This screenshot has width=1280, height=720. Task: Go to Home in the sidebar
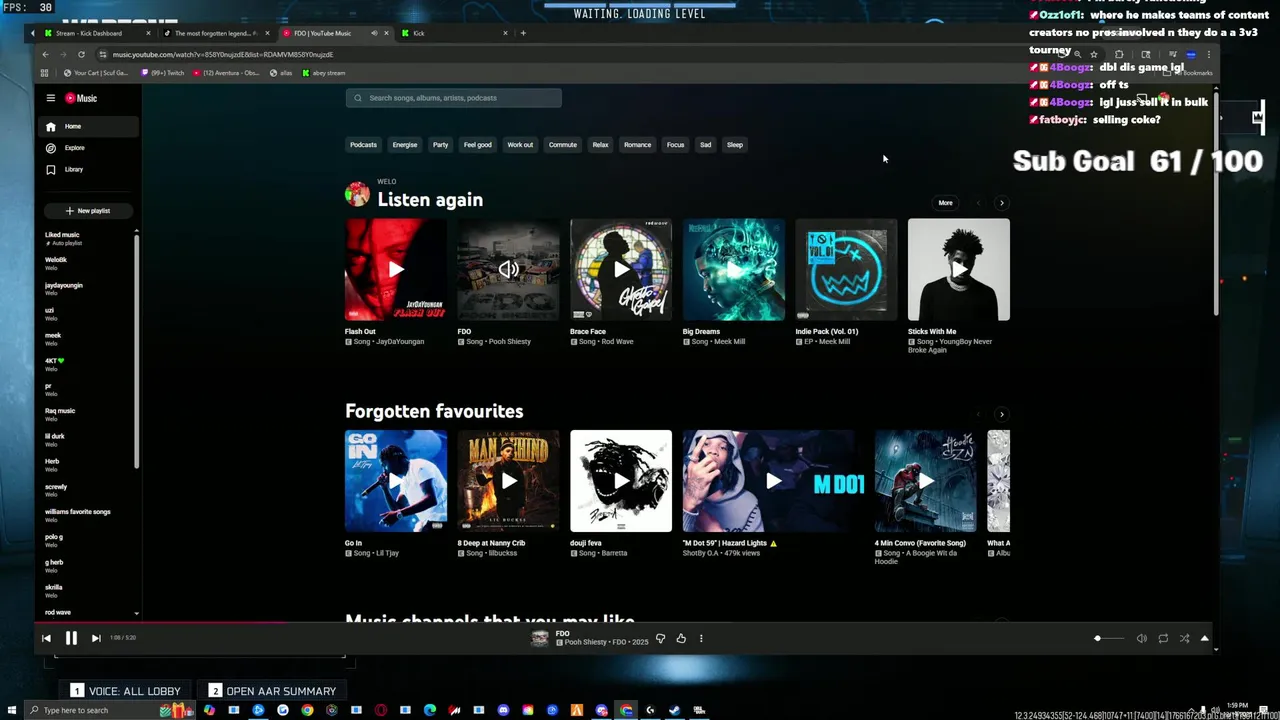coord(87,127)
